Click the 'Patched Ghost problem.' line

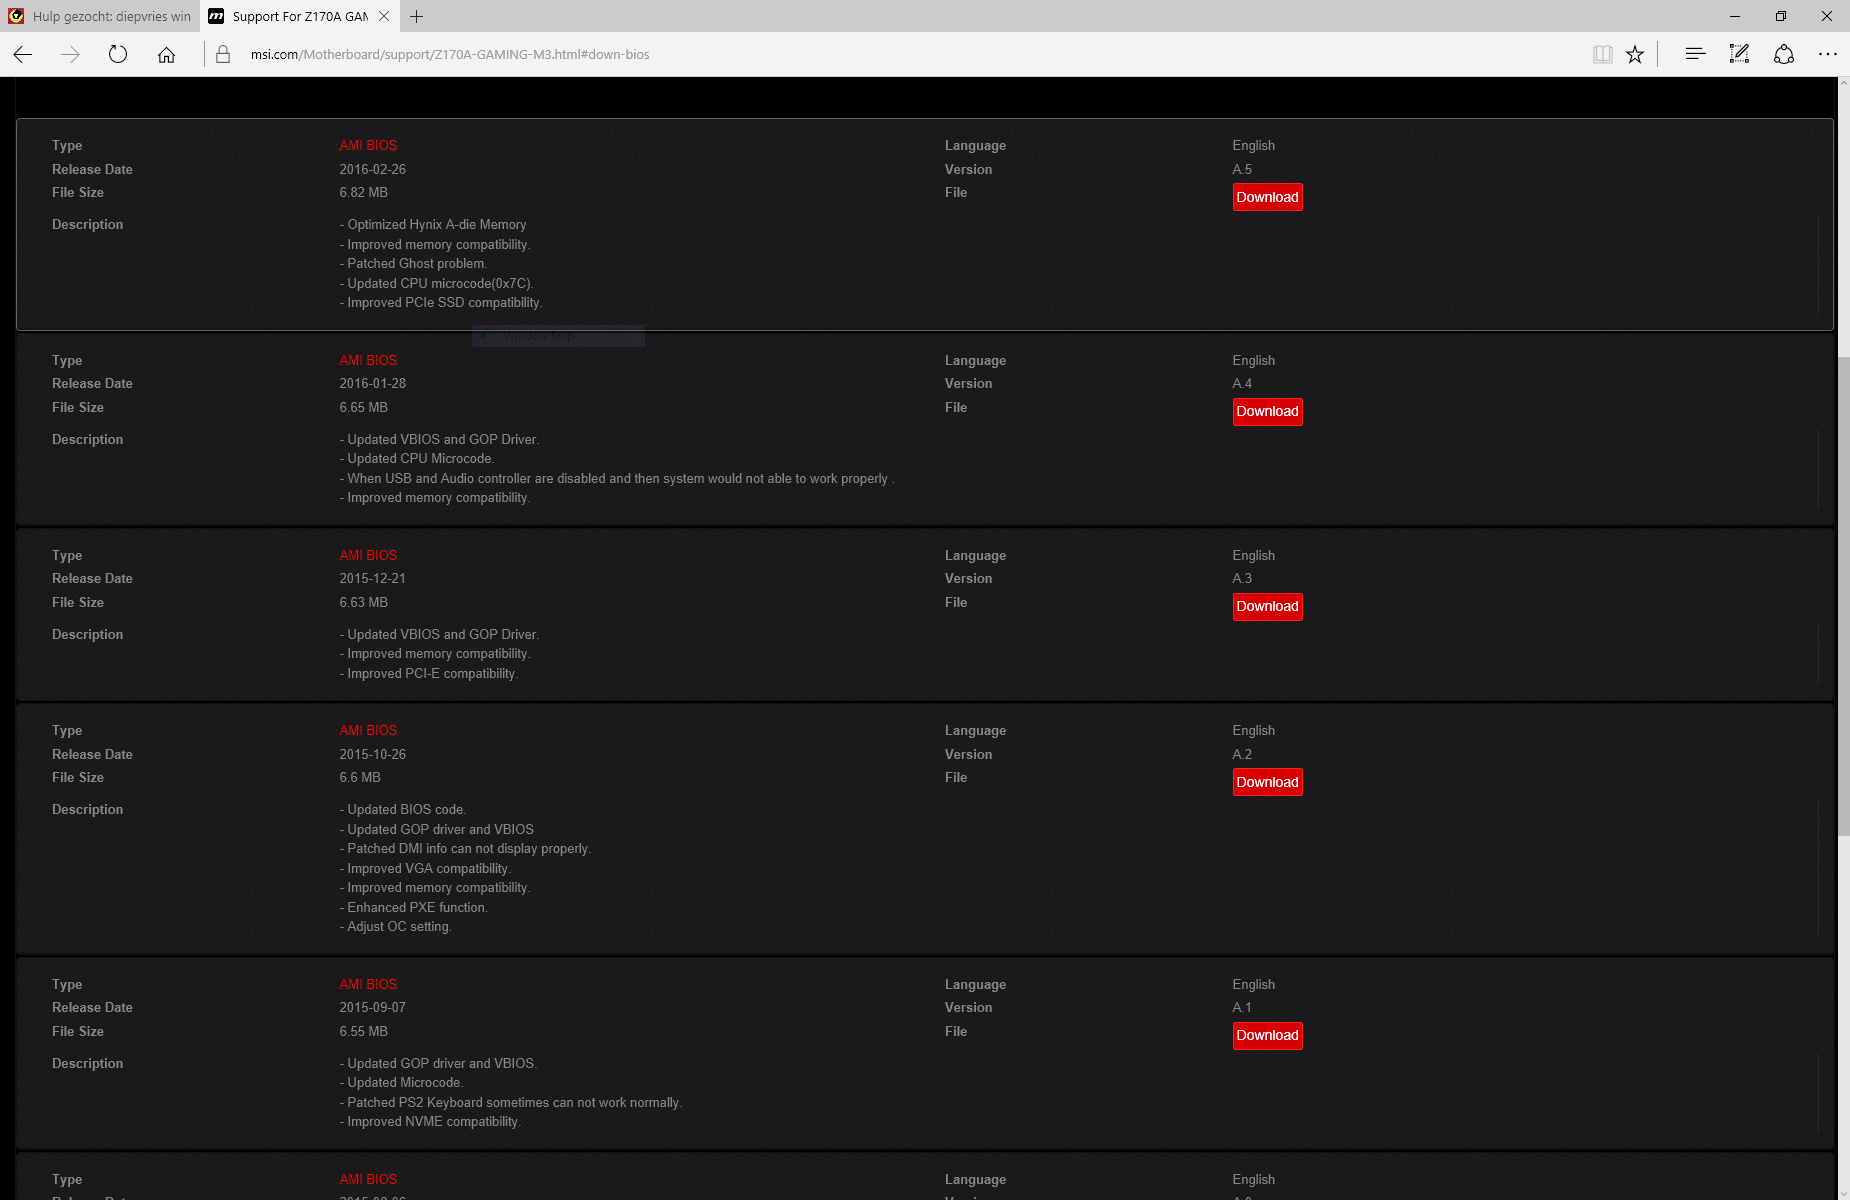[x=413, y=263]
